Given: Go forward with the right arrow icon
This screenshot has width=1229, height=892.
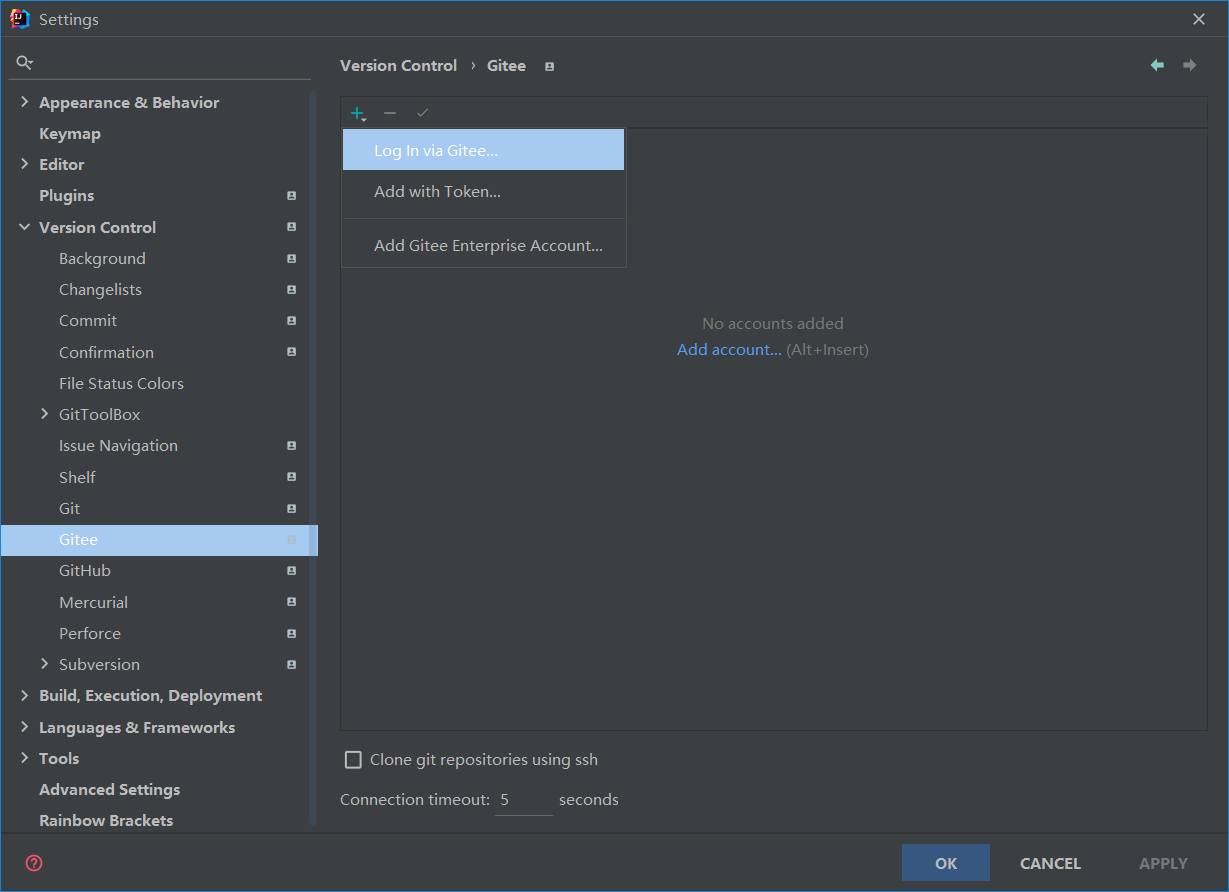Looking at the screenshot, I should [x=1189, y=65].
